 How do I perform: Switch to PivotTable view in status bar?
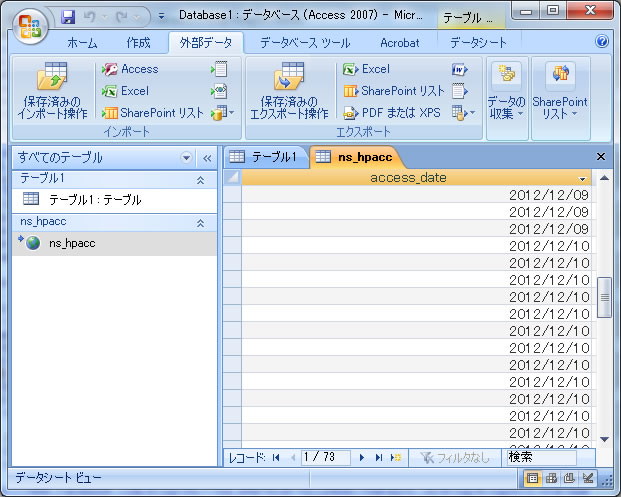(x=551, y=479)
